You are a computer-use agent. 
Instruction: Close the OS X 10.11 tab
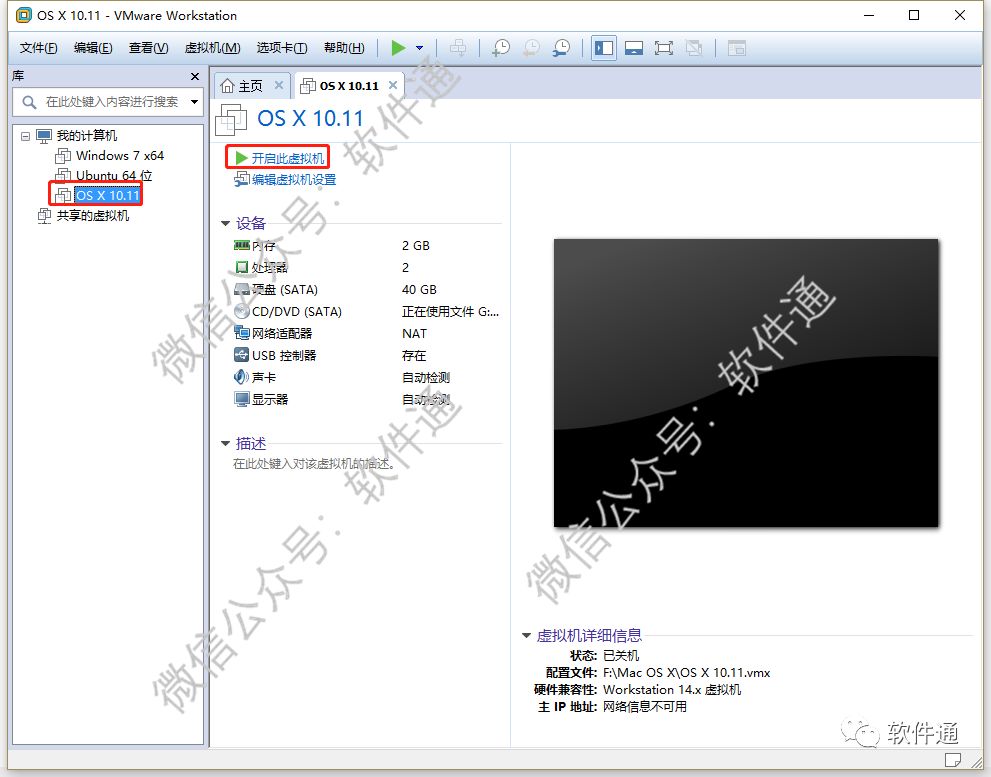click(393, 85)
